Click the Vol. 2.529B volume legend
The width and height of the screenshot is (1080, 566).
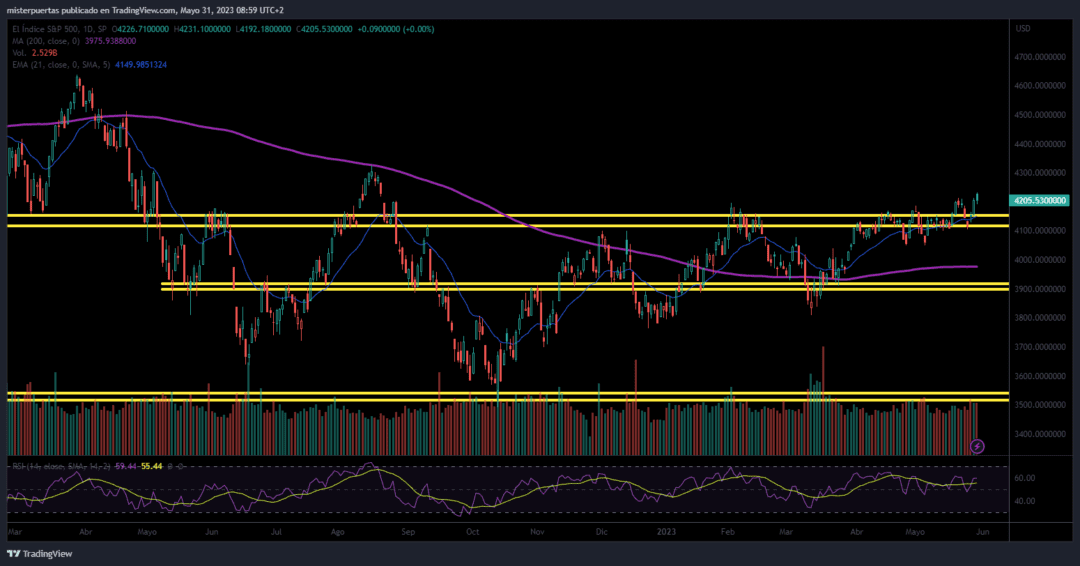tap(34, 53)
